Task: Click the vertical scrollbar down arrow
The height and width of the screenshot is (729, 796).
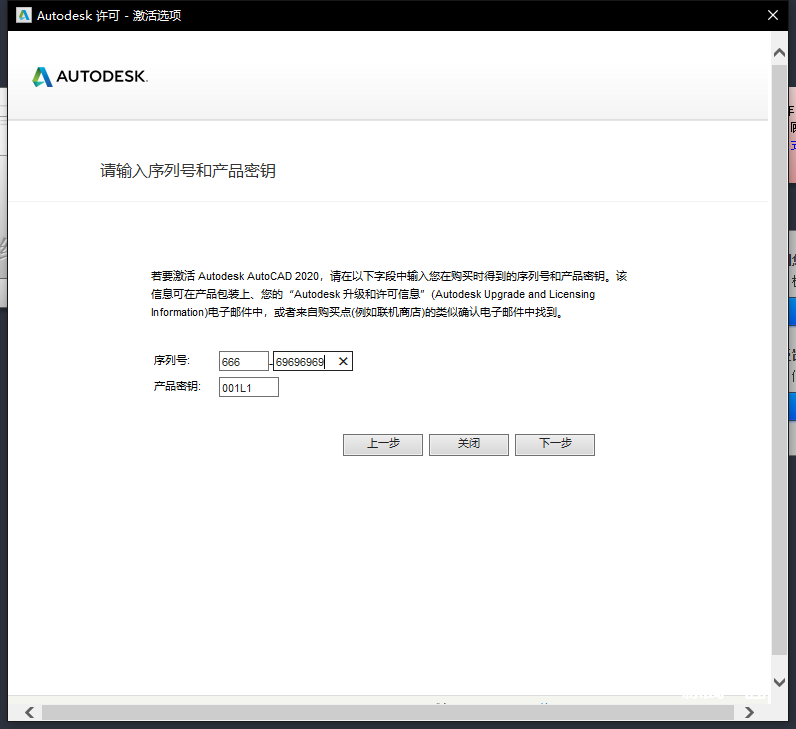Action: (779, 682)
